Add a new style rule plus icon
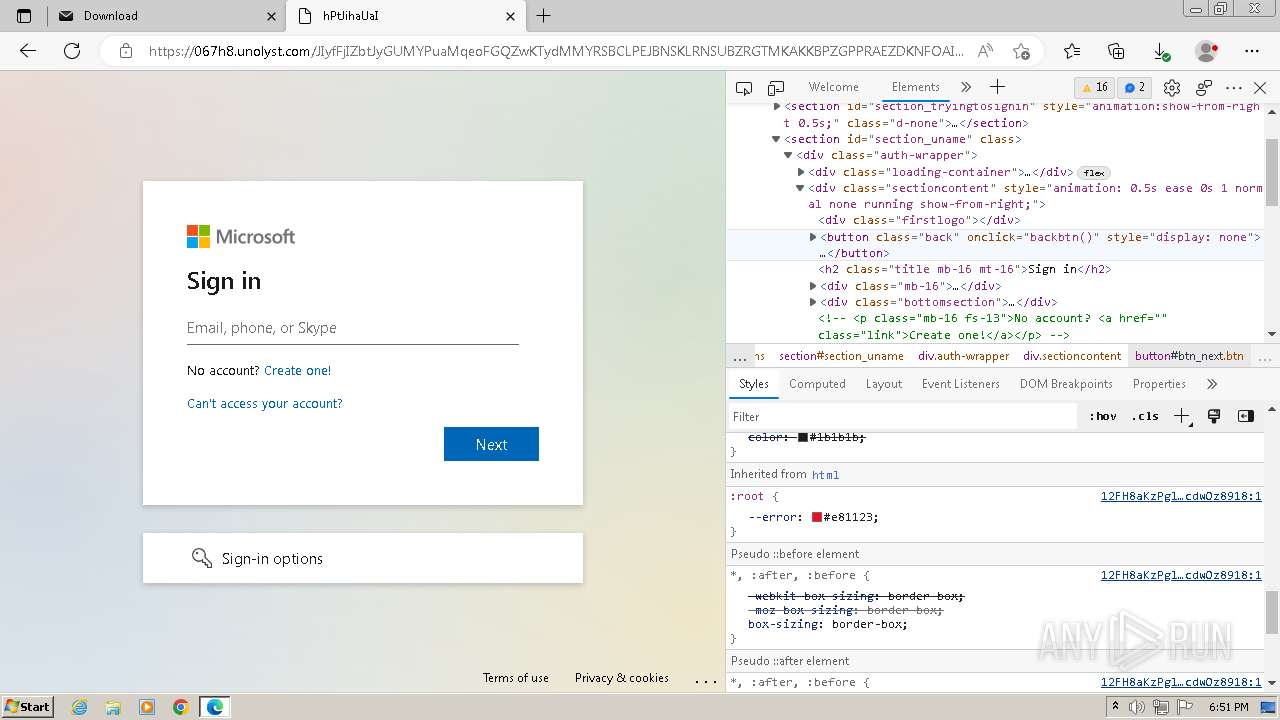The height and width of the screenshot is (720, 1280). pyautogui.click(x=1181, y=416)
